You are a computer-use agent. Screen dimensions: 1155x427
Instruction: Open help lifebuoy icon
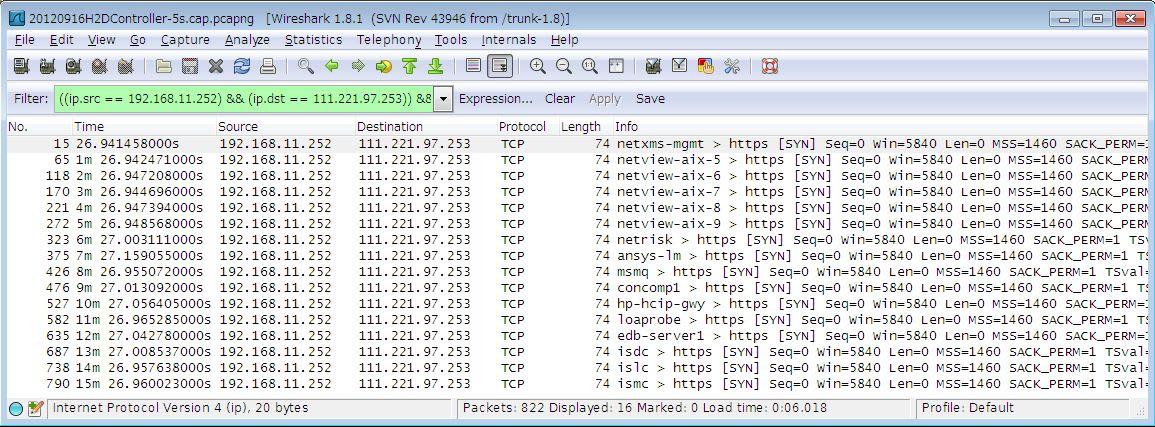pos(770,67)
